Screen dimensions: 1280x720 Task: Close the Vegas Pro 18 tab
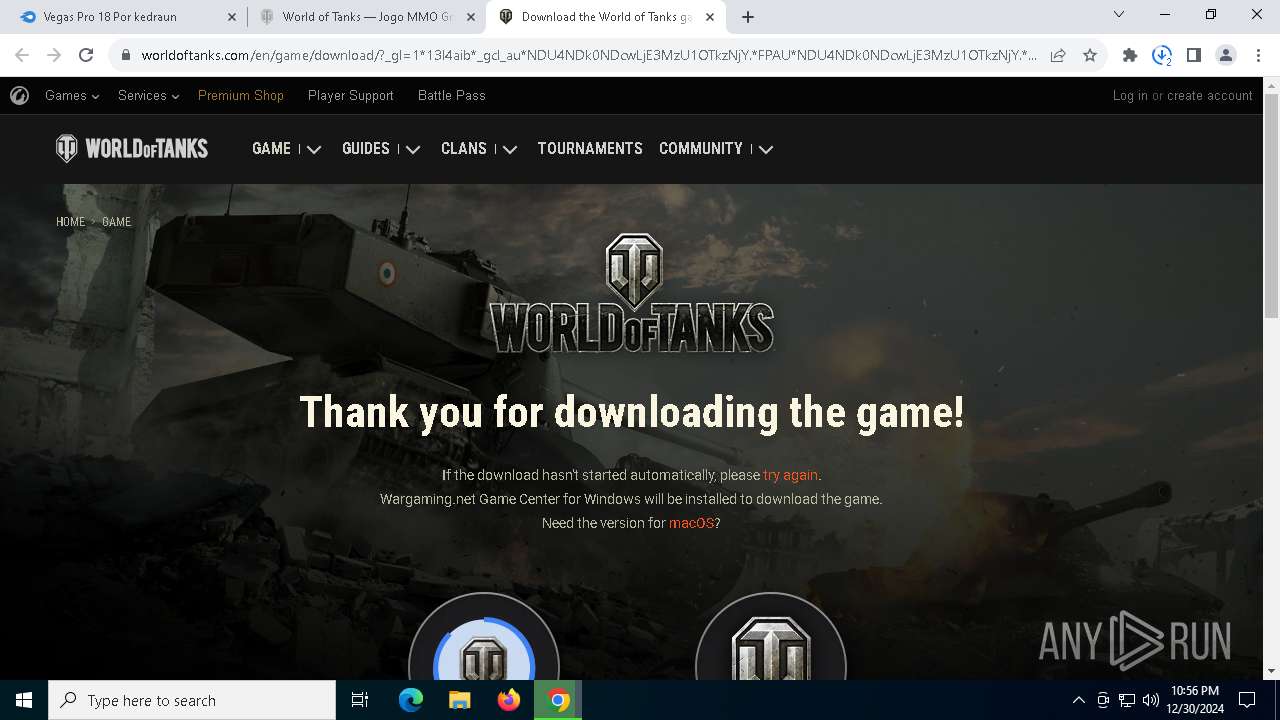coord(232,17)
